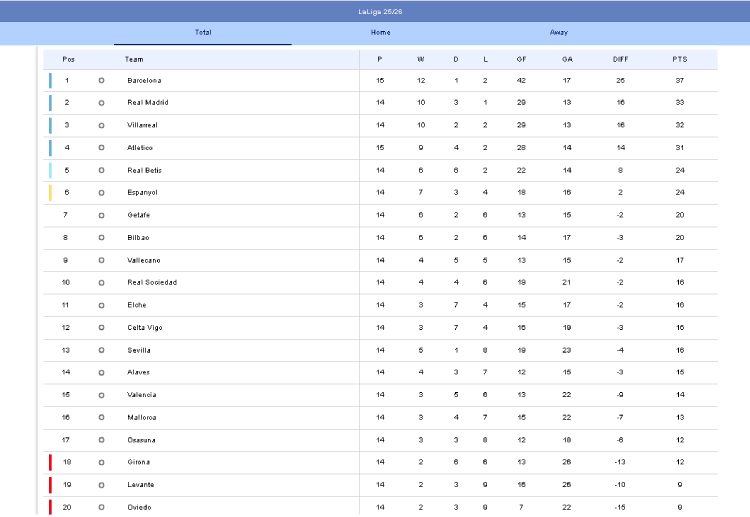
Task: Click the Getafe crest icon
Action: [101, 215]
